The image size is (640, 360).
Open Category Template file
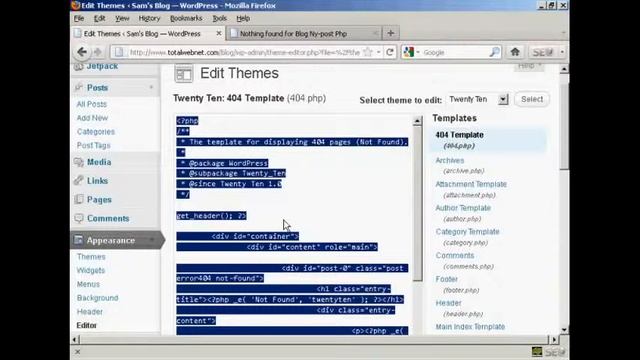[467, 231]
